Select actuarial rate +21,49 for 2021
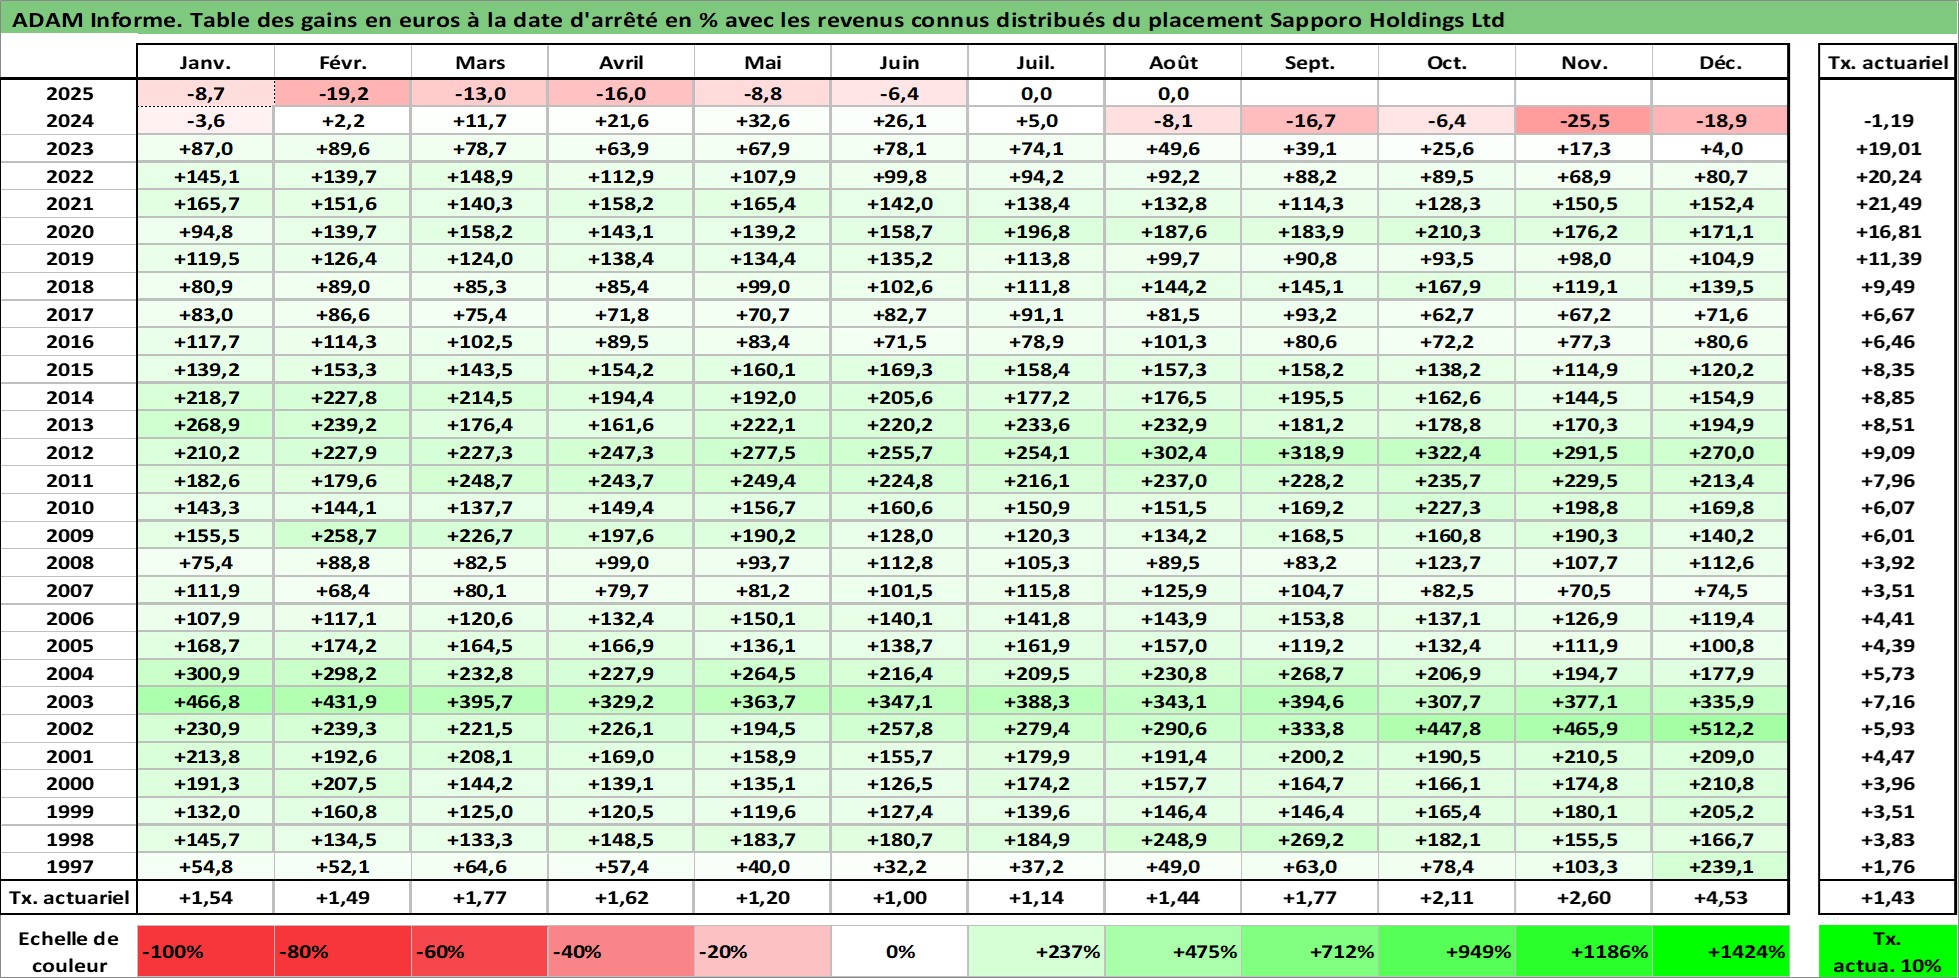 1888,204
